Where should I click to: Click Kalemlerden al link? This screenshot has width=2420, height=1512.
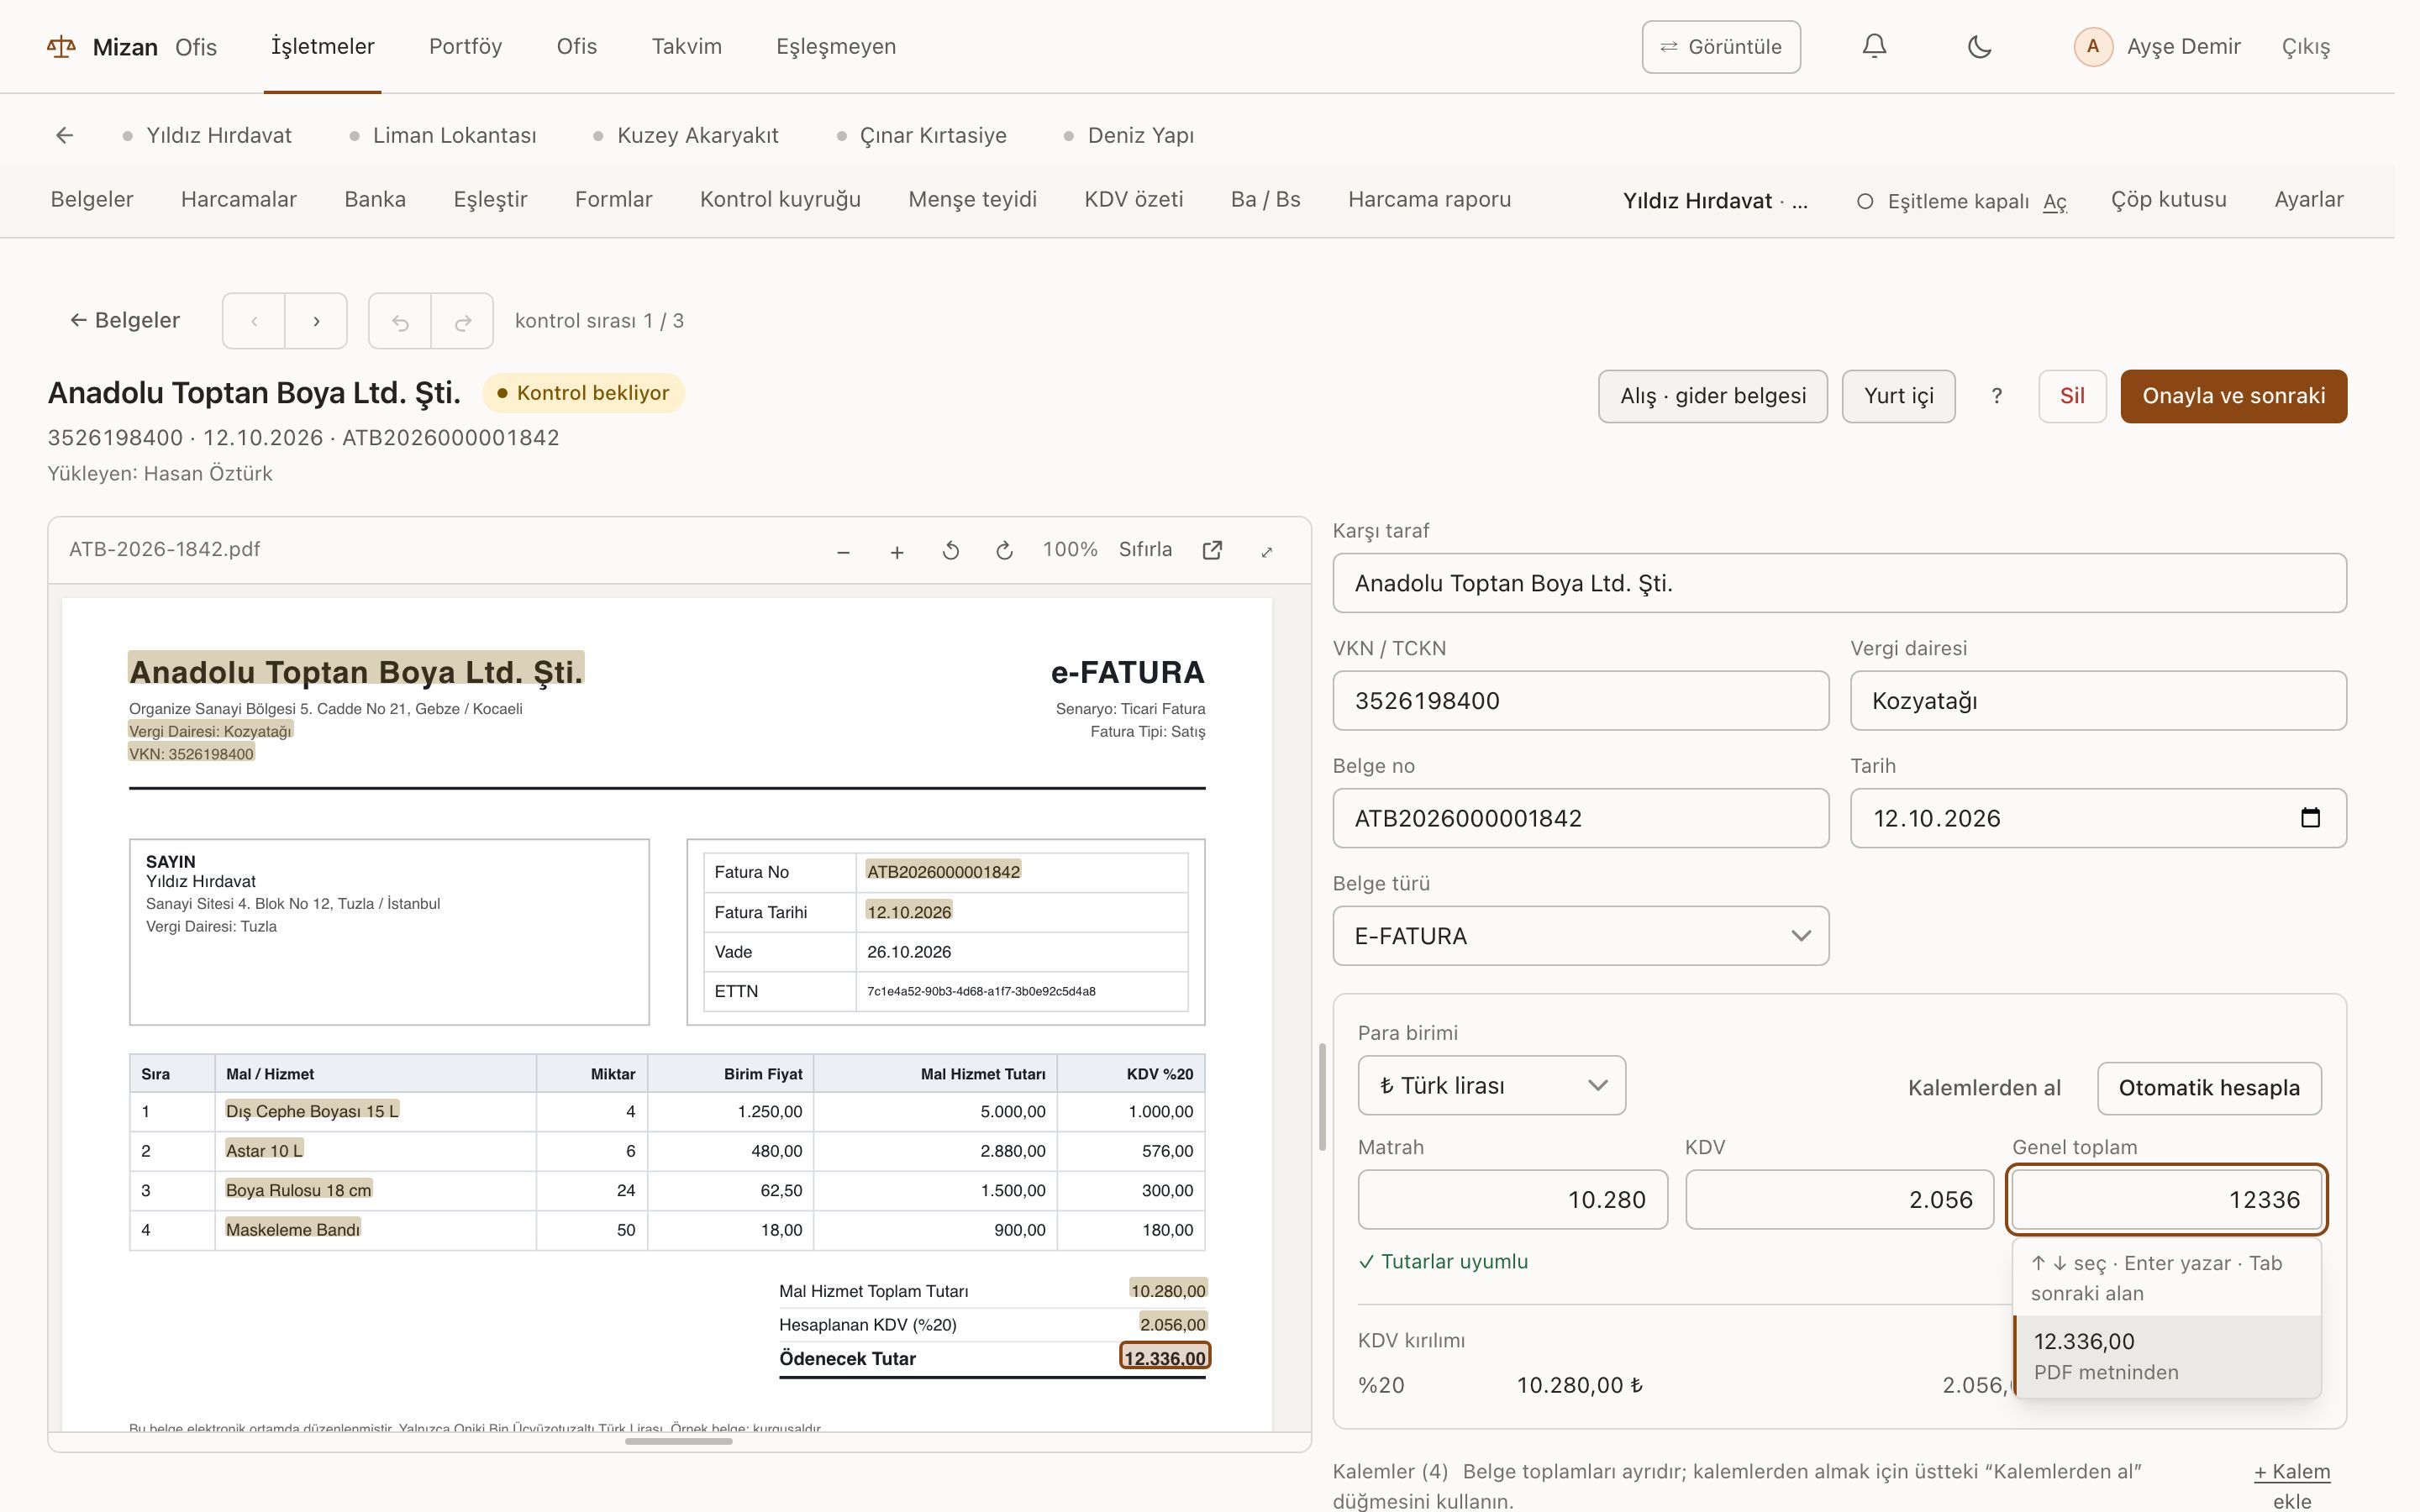1984,1088
